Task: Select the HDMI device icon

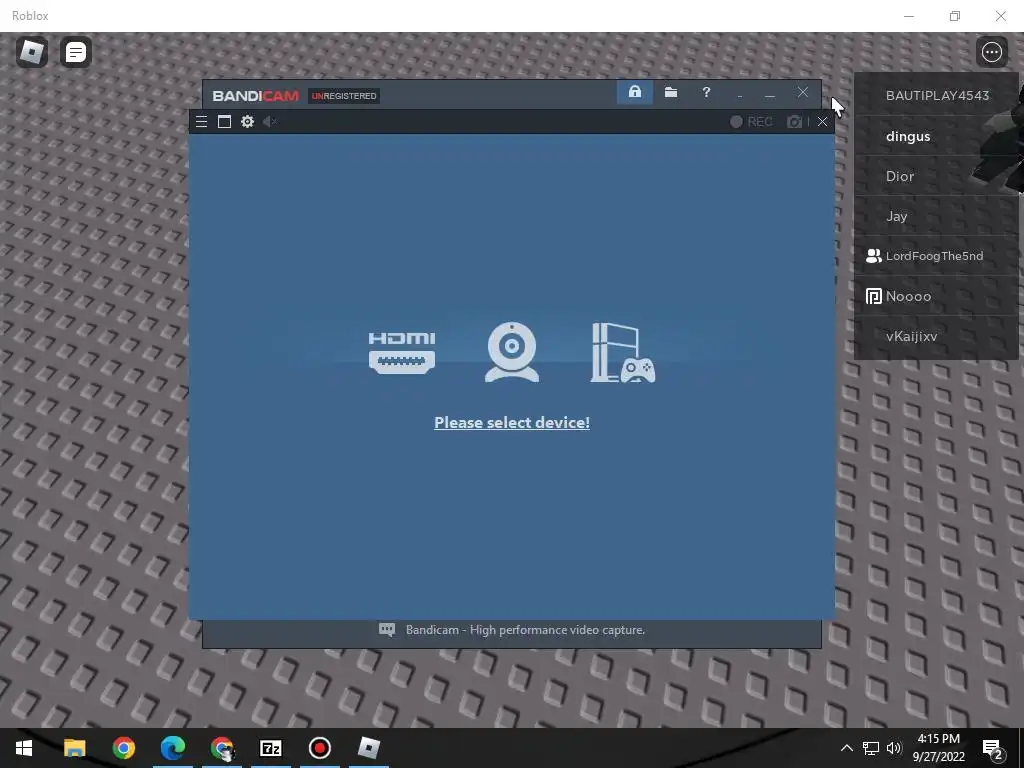Action: pos(402,353)
